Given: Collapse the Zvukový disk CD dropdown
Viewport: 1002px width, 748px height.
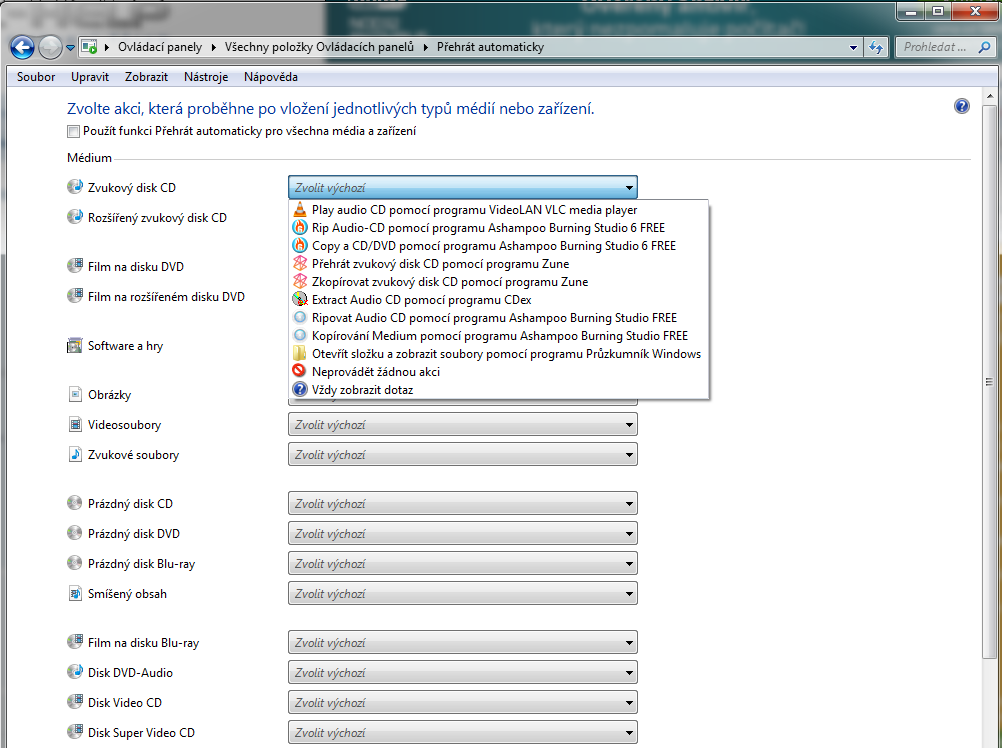Looking at the screenshot, I should click(x=463, y=188).
